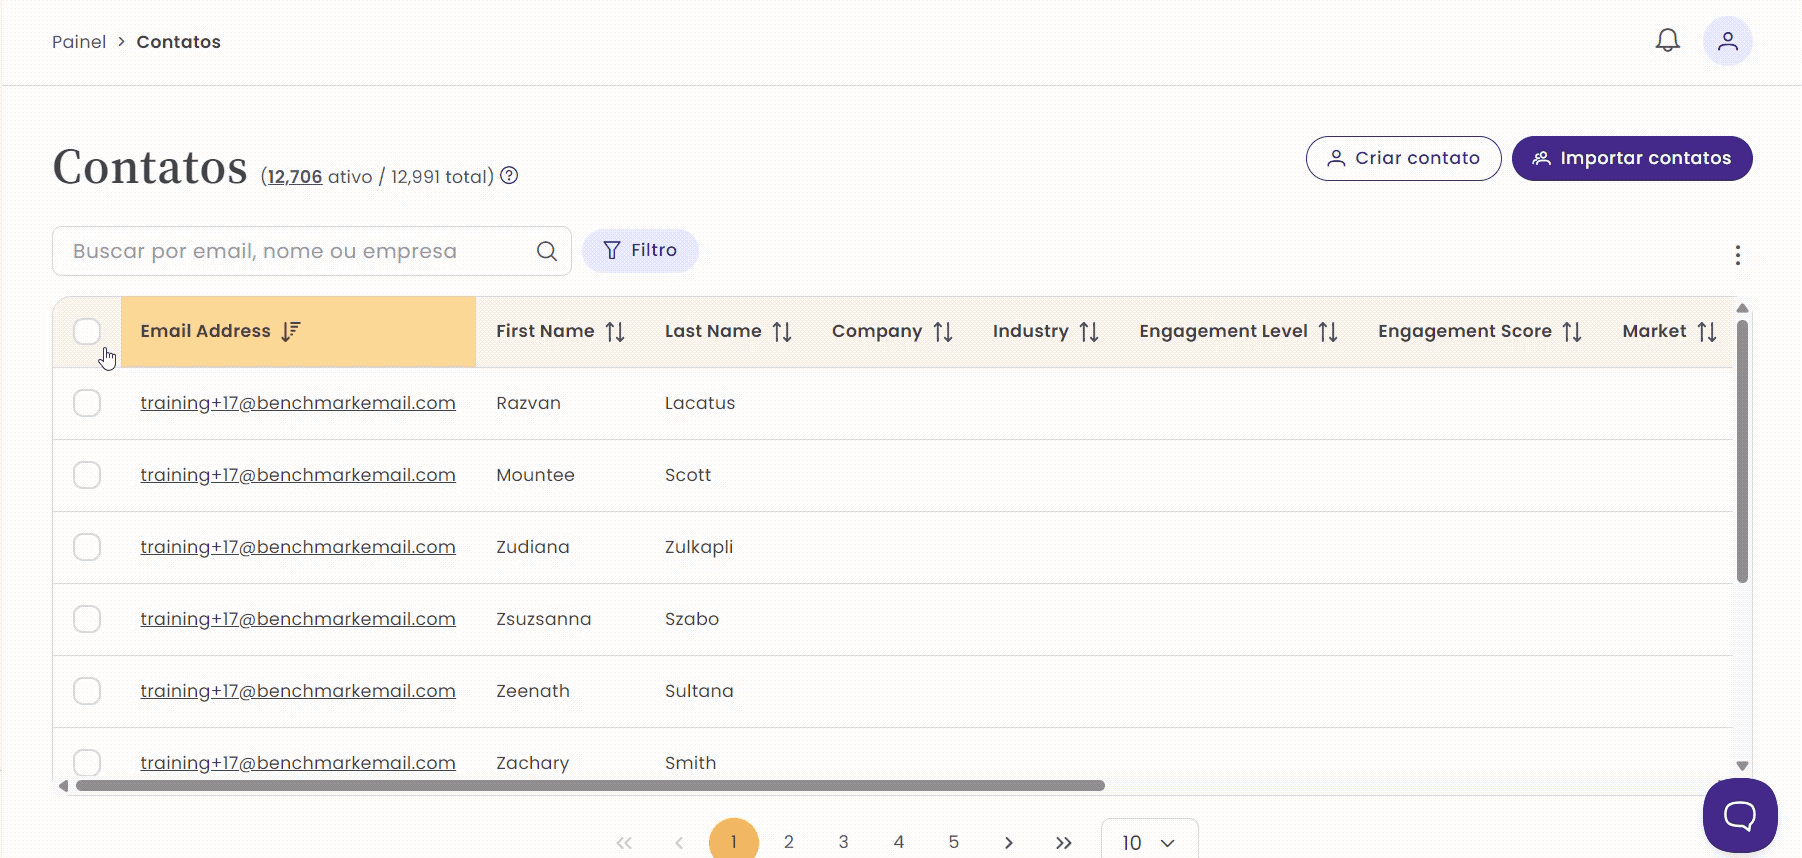Go to next page of contacts
This screenshot has height=858, width=1802.
tap(1008, 843)
